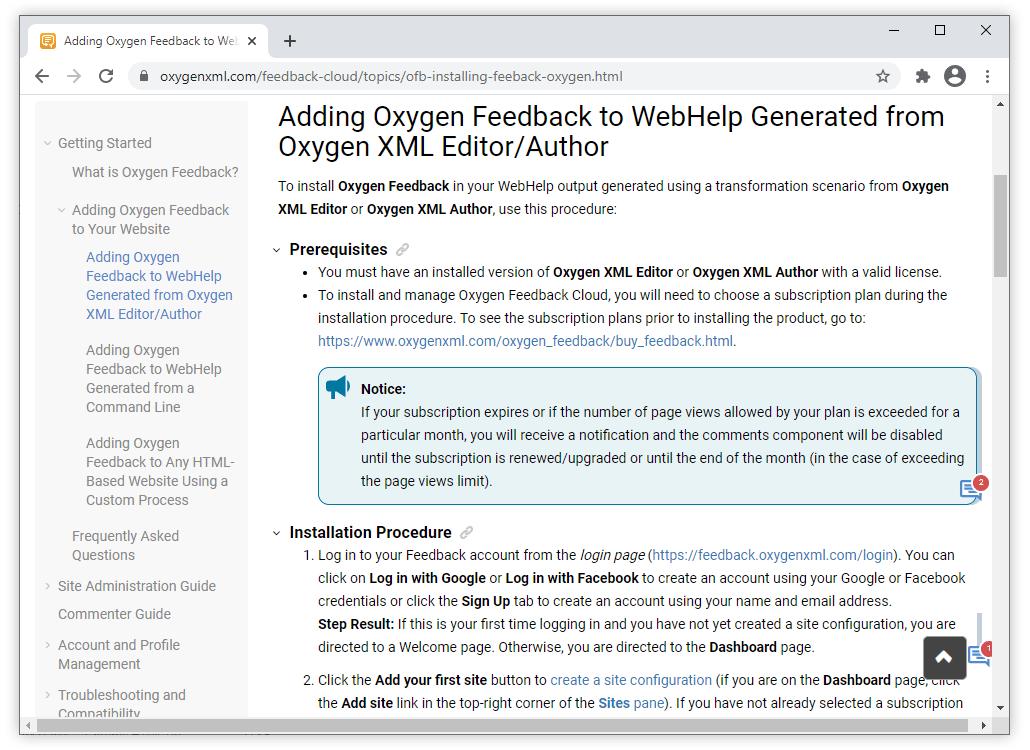
Task: Click the scroll down arrow of the page
Action: [x=1000, y=707]
